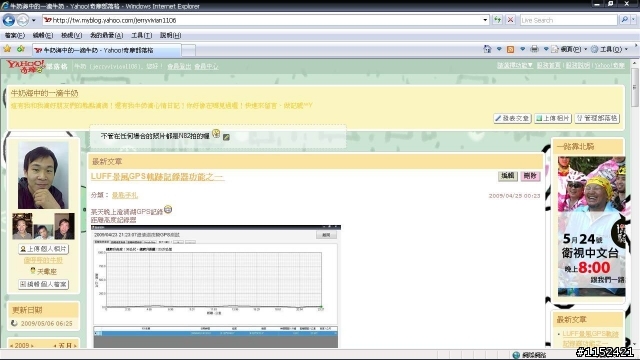Expand the feeds dropdown arrow
The image size is (640, 360).
tap(522, 49)
